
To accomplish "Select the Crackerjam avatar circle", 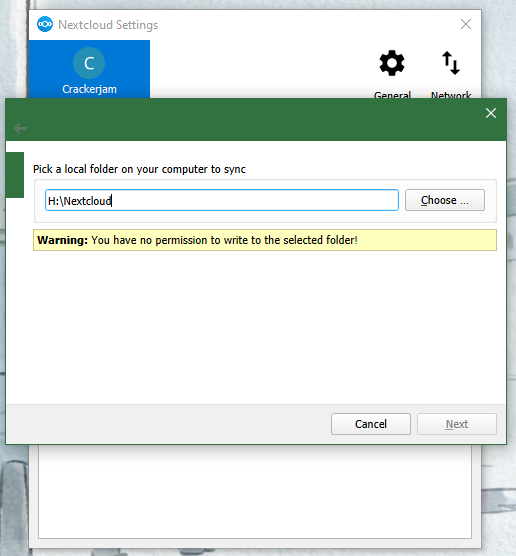I will (89, 63).
